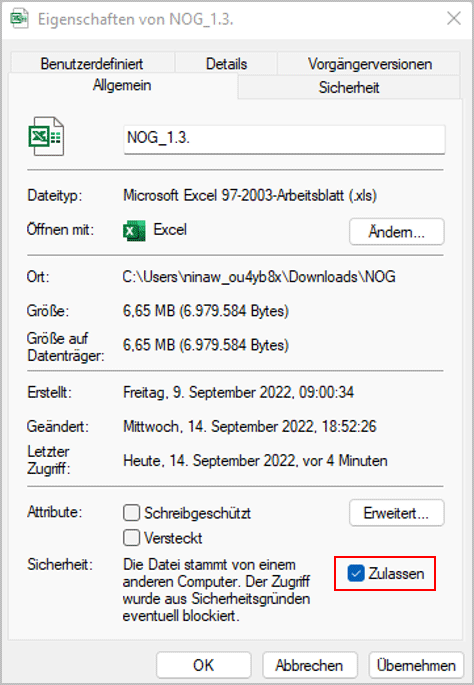Close the Eigenschaften dialog with the X
This screenshot has height=685, width=474.
(454, 18)
